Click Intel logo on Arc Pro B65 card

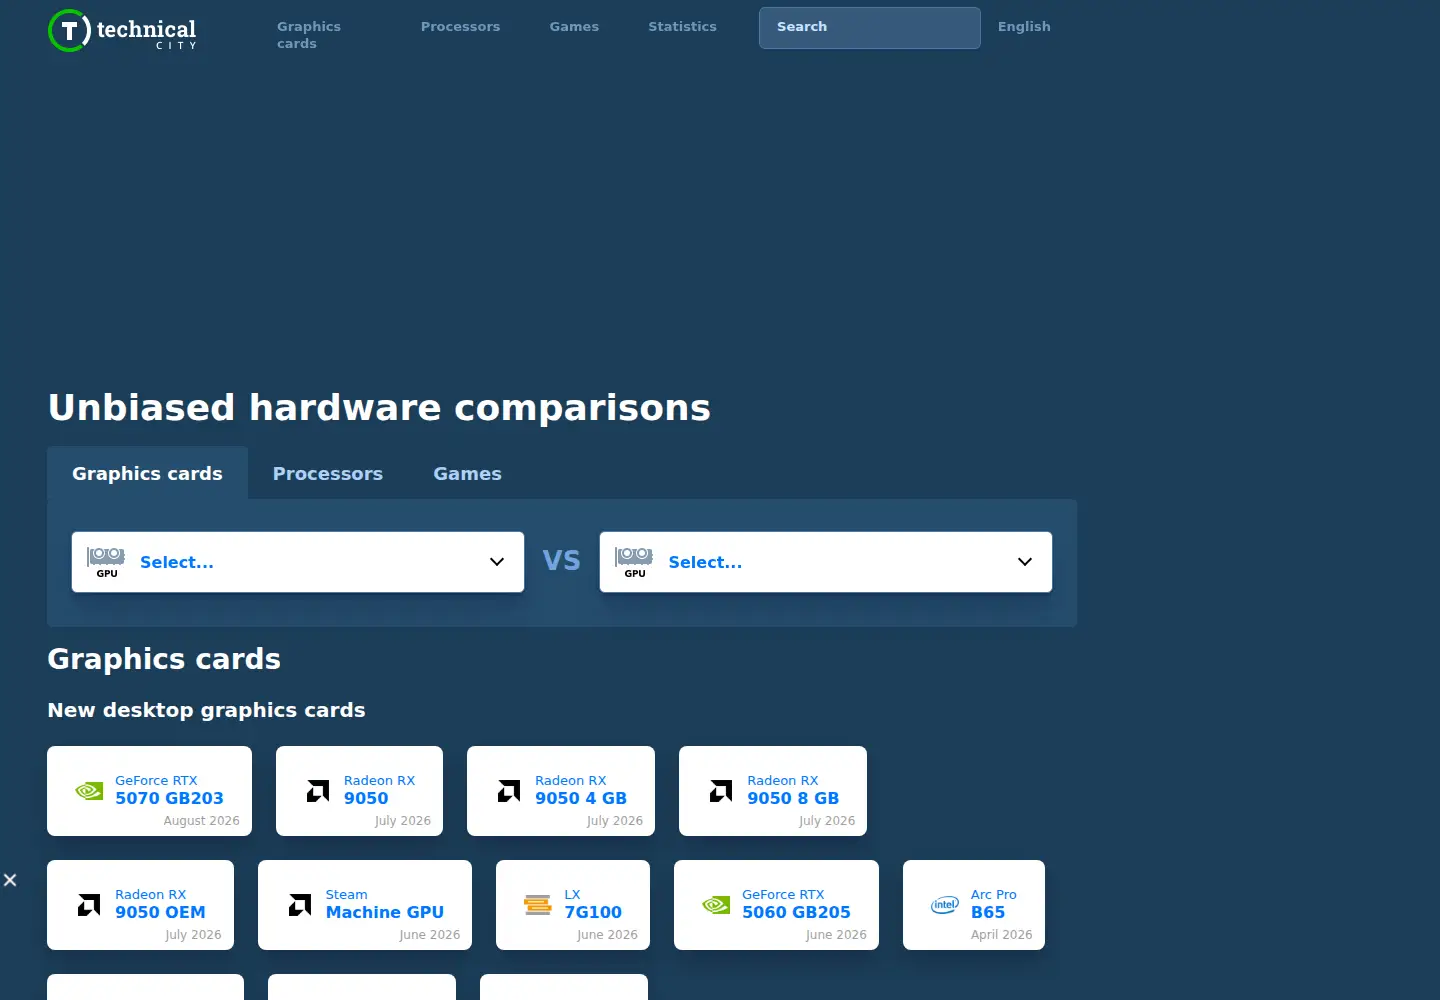[945, 905]
